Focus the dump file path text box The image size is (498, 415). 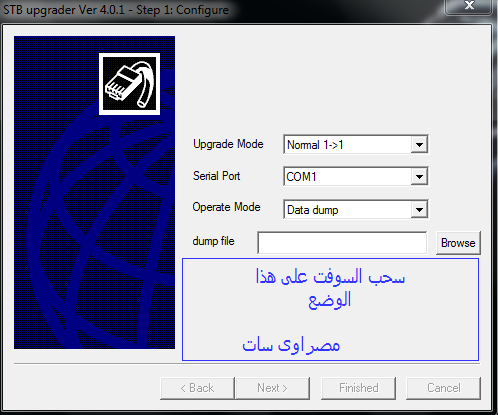[342, 243]
